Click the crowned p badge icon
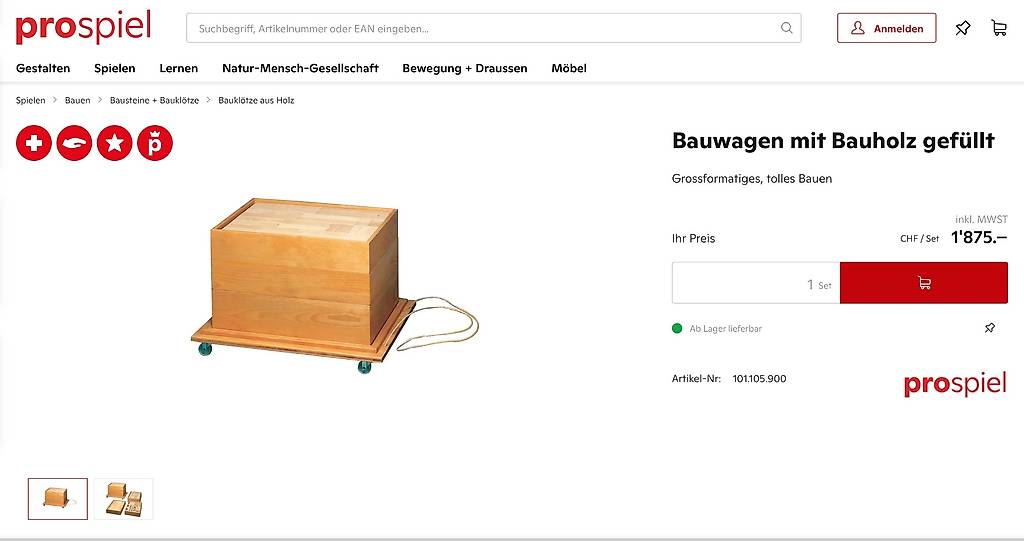 pos(155,143)
